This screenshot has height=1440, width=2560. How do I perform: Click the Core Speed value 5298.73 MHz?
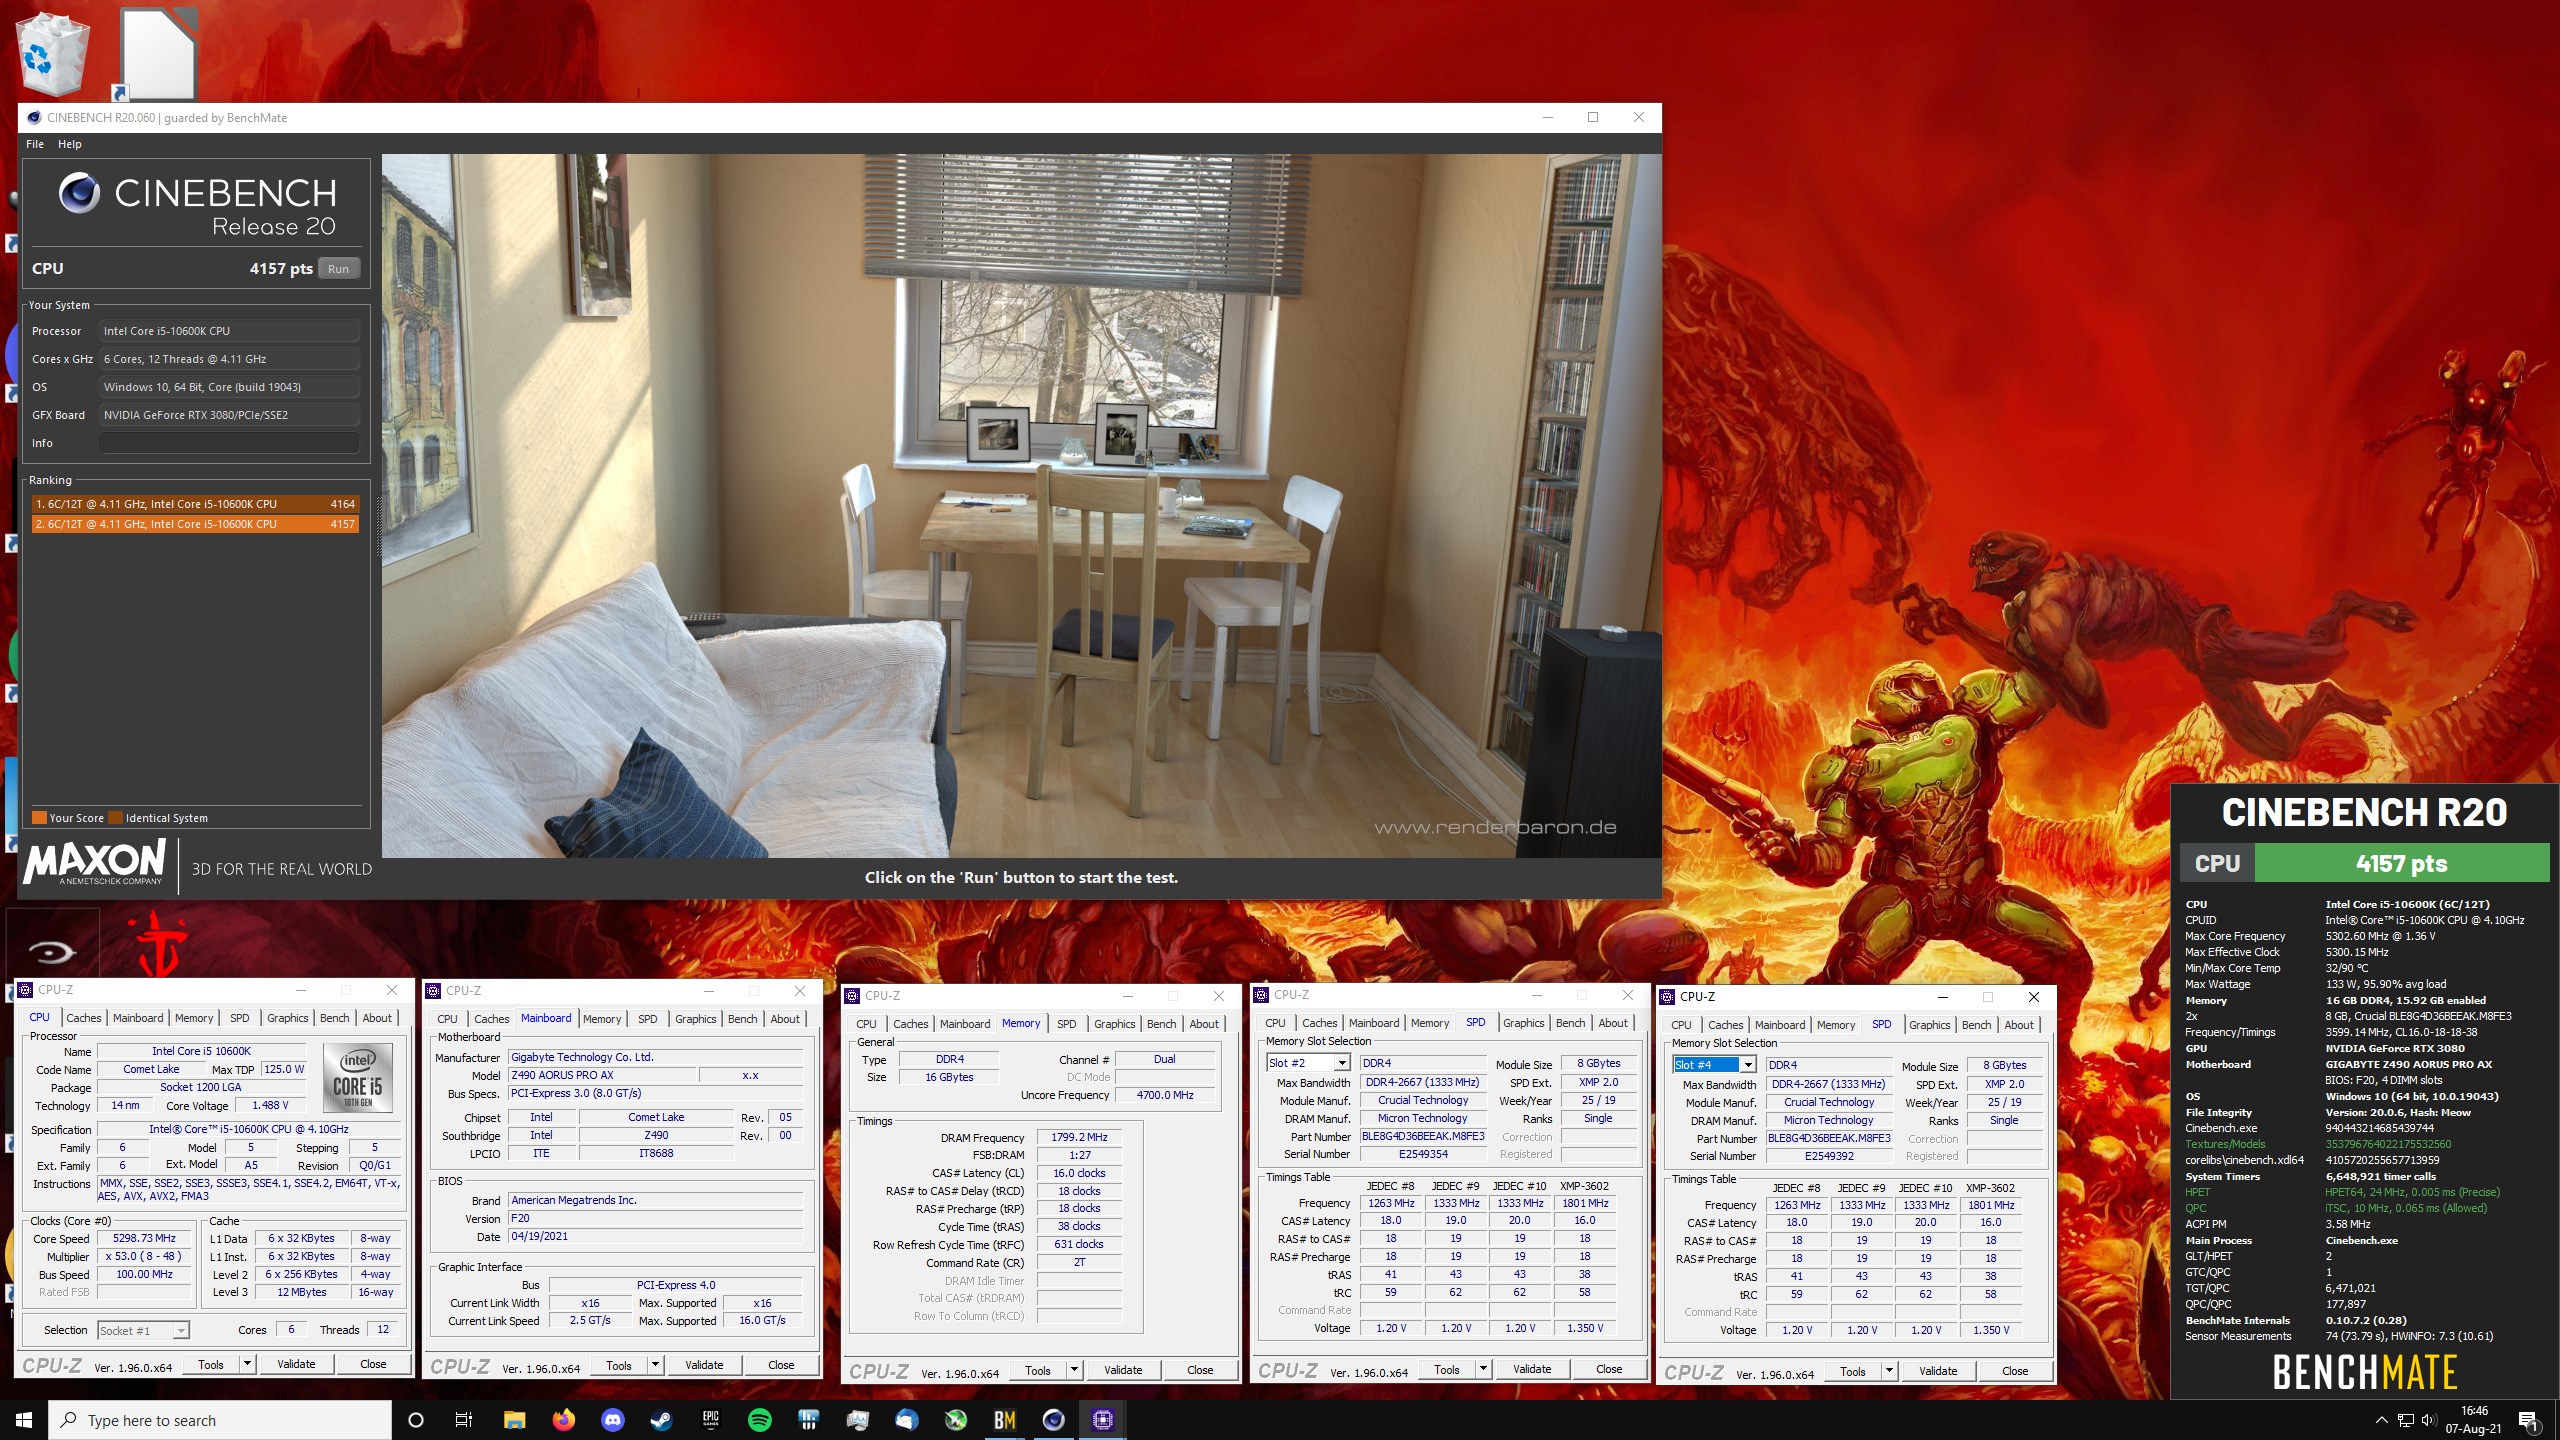[x=144, y=1238]
